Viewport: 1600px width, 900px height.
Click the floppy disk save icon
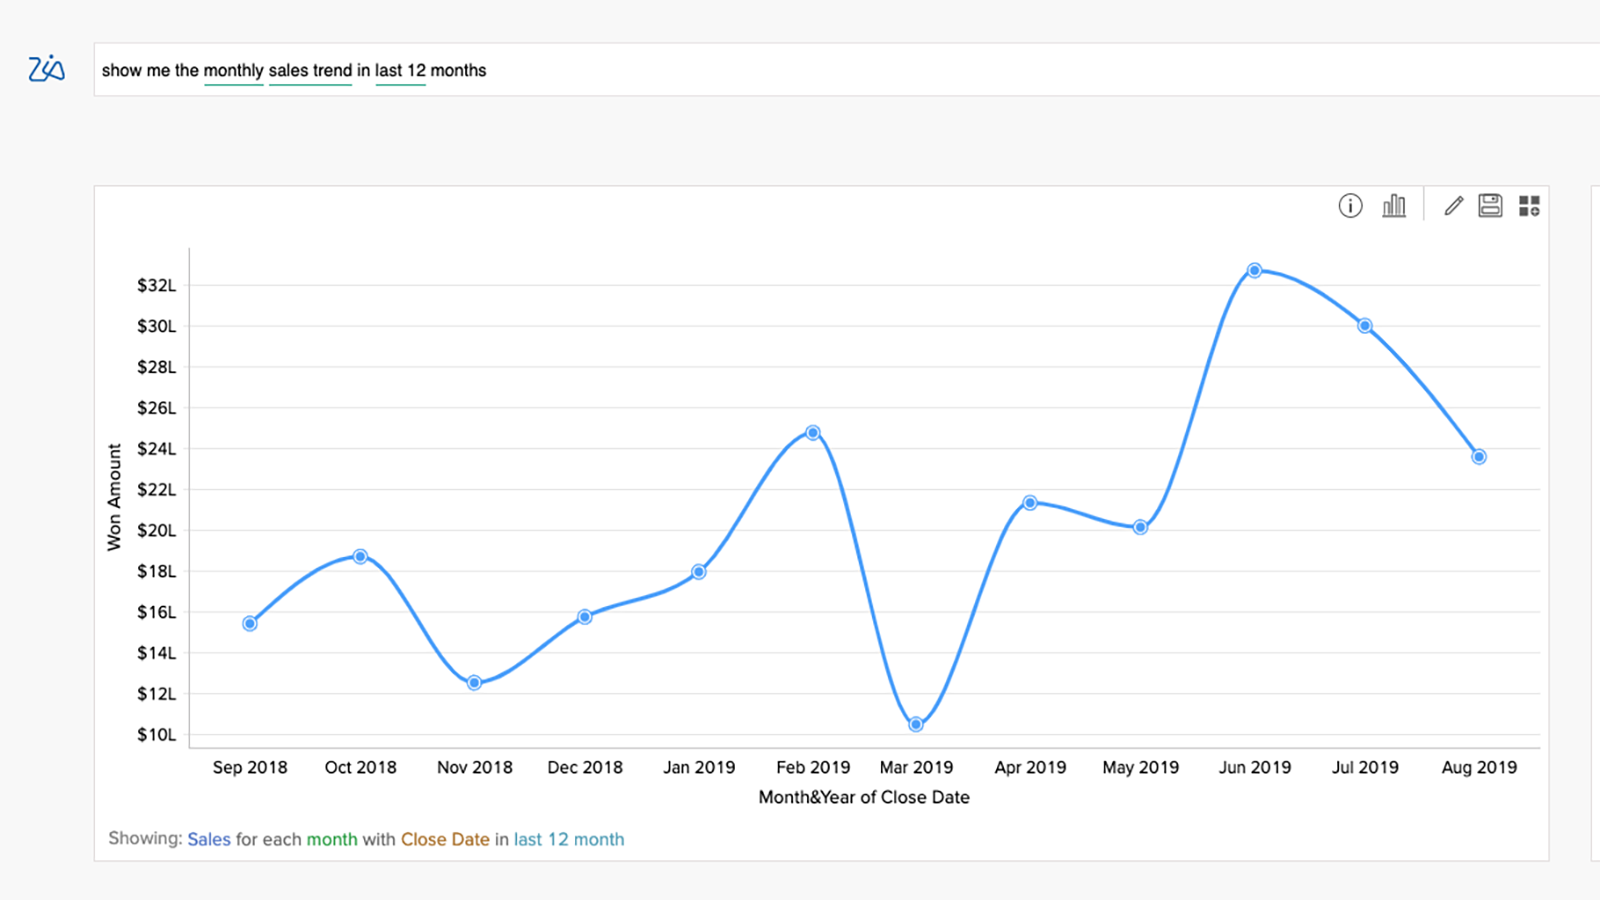point(1490,205)
